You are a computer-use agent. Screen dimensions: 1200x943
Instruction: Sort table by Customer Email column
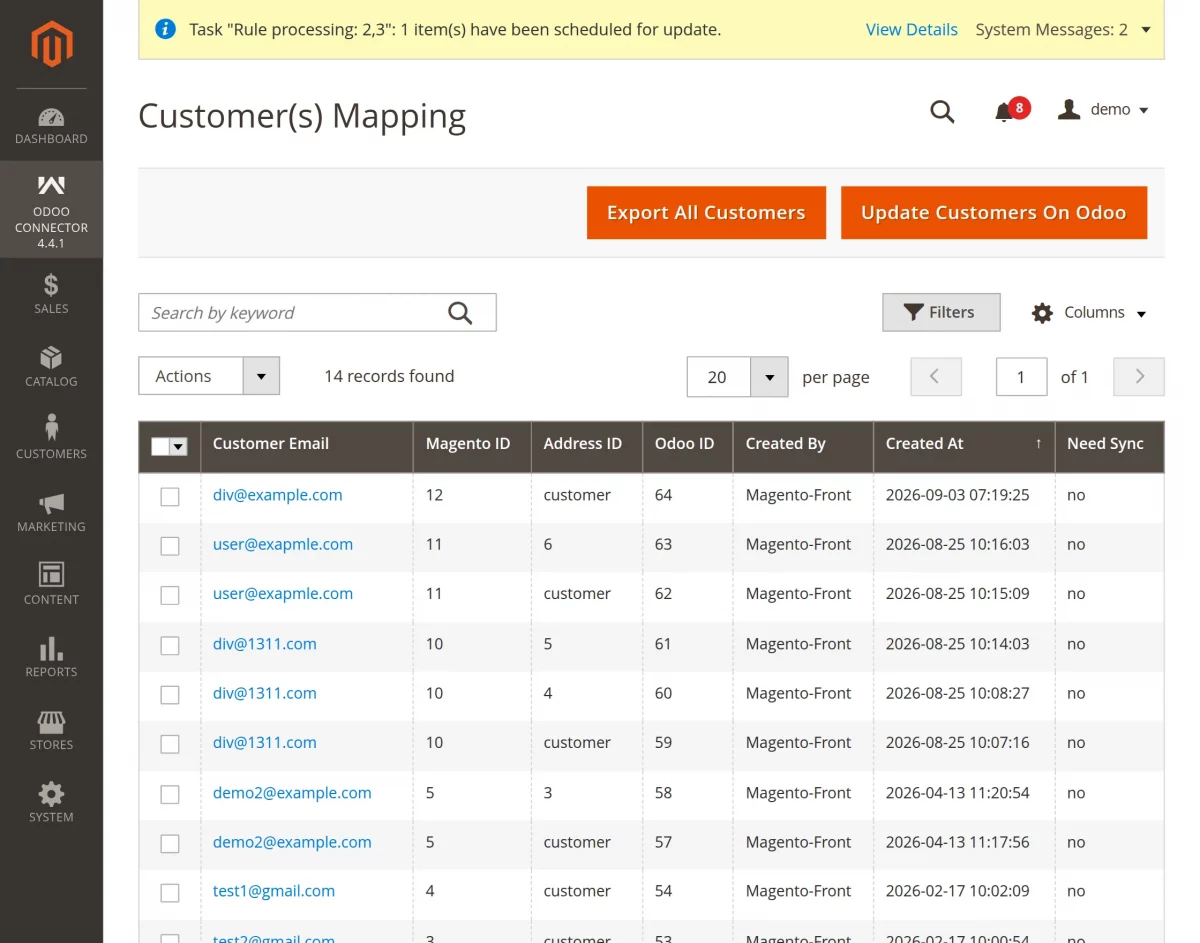(x=271, y=444)
